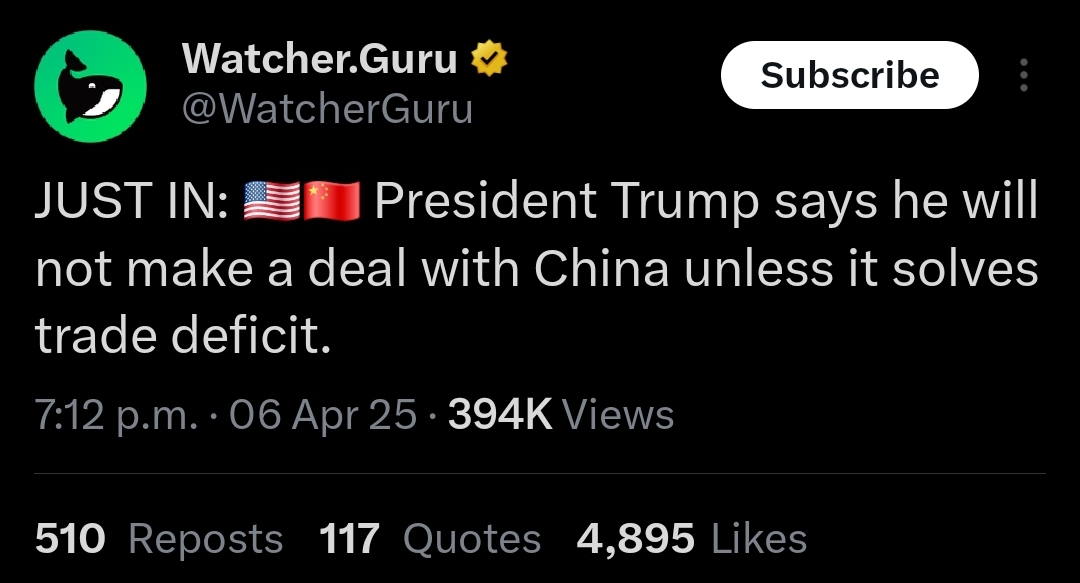Open the three-dot more options menu
The image size is (1080, 583).
pyautogui.click(x=1024, y=75)
